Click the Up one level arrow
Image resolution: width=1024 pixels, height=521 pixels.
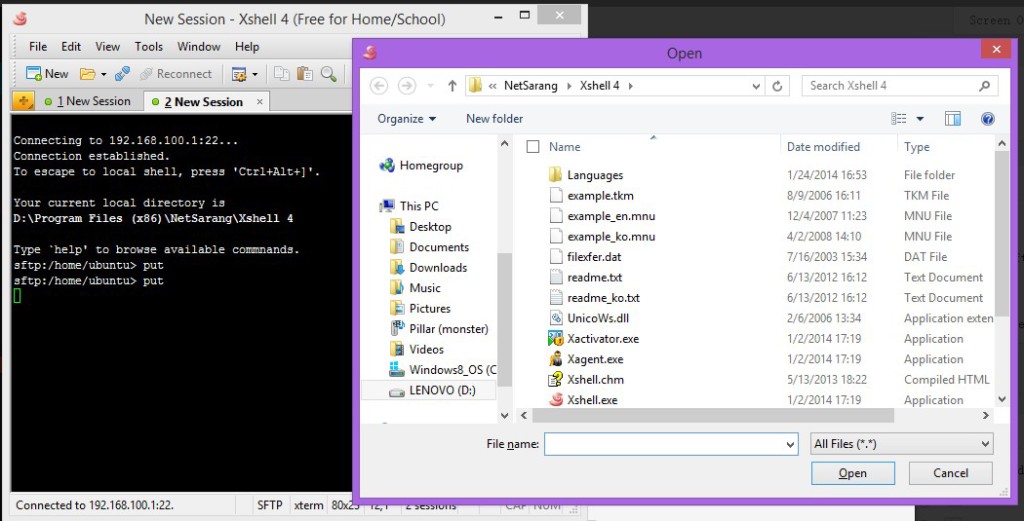click(x=452, y=86)
